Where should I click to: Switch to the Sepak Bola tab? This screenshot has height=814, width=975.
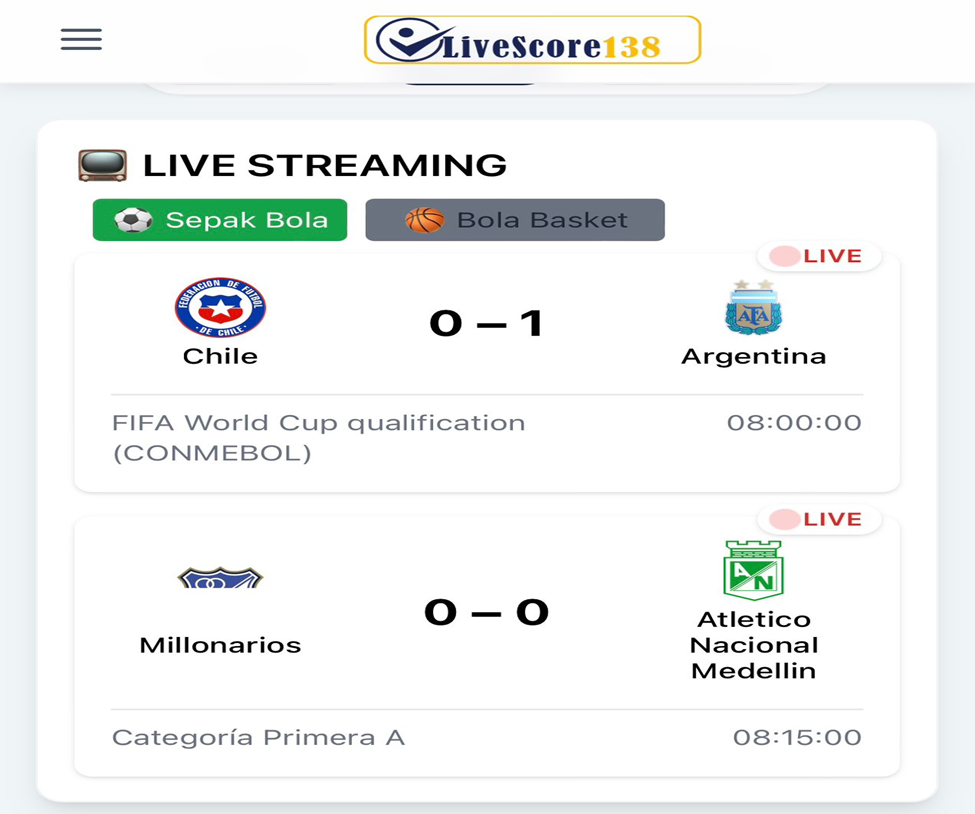(x=246, y=220)
